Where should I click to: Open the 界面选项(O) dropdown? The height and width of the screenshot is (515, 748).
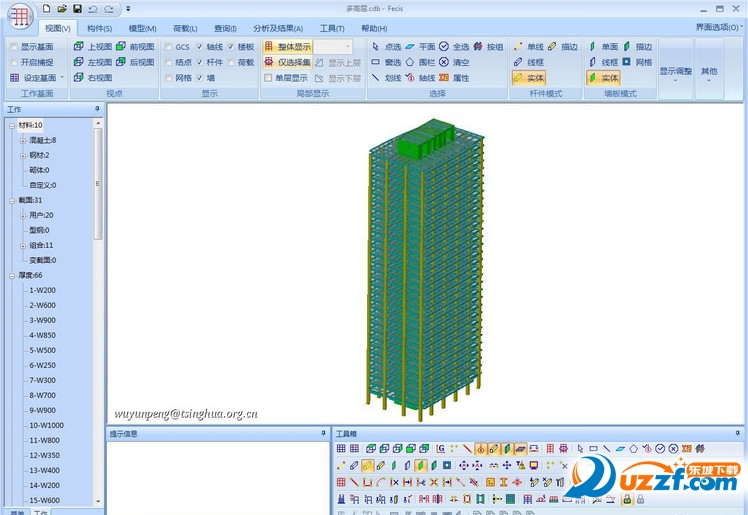pos(719,27)
